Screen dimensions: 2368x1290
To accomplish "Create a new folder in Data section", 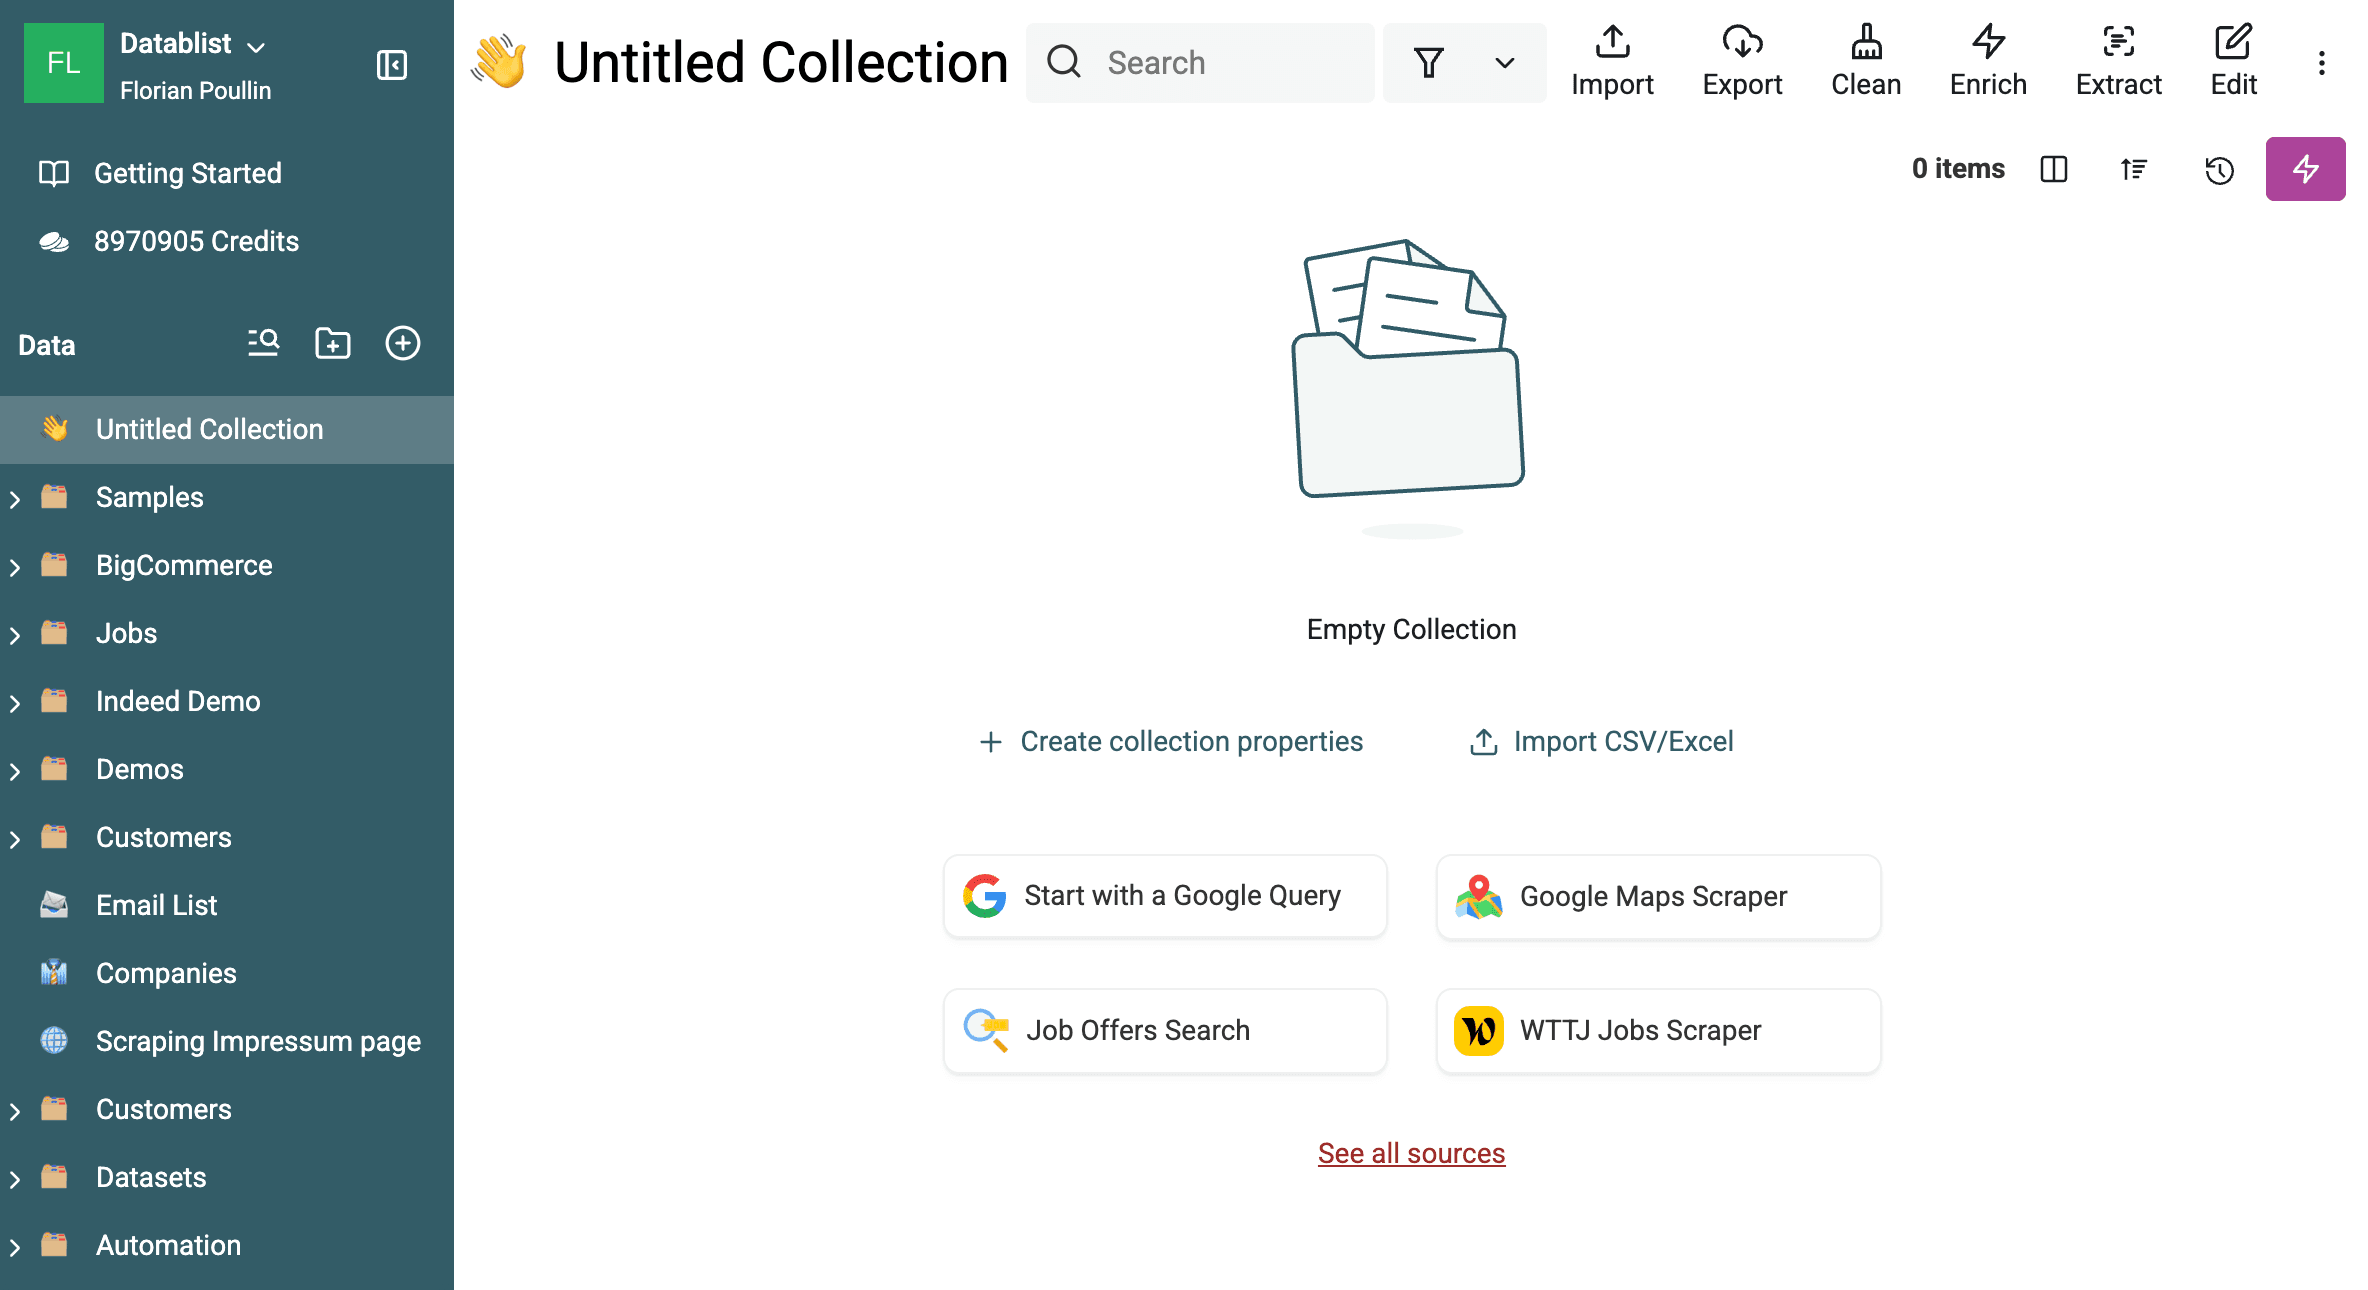I will coord(332,343).
